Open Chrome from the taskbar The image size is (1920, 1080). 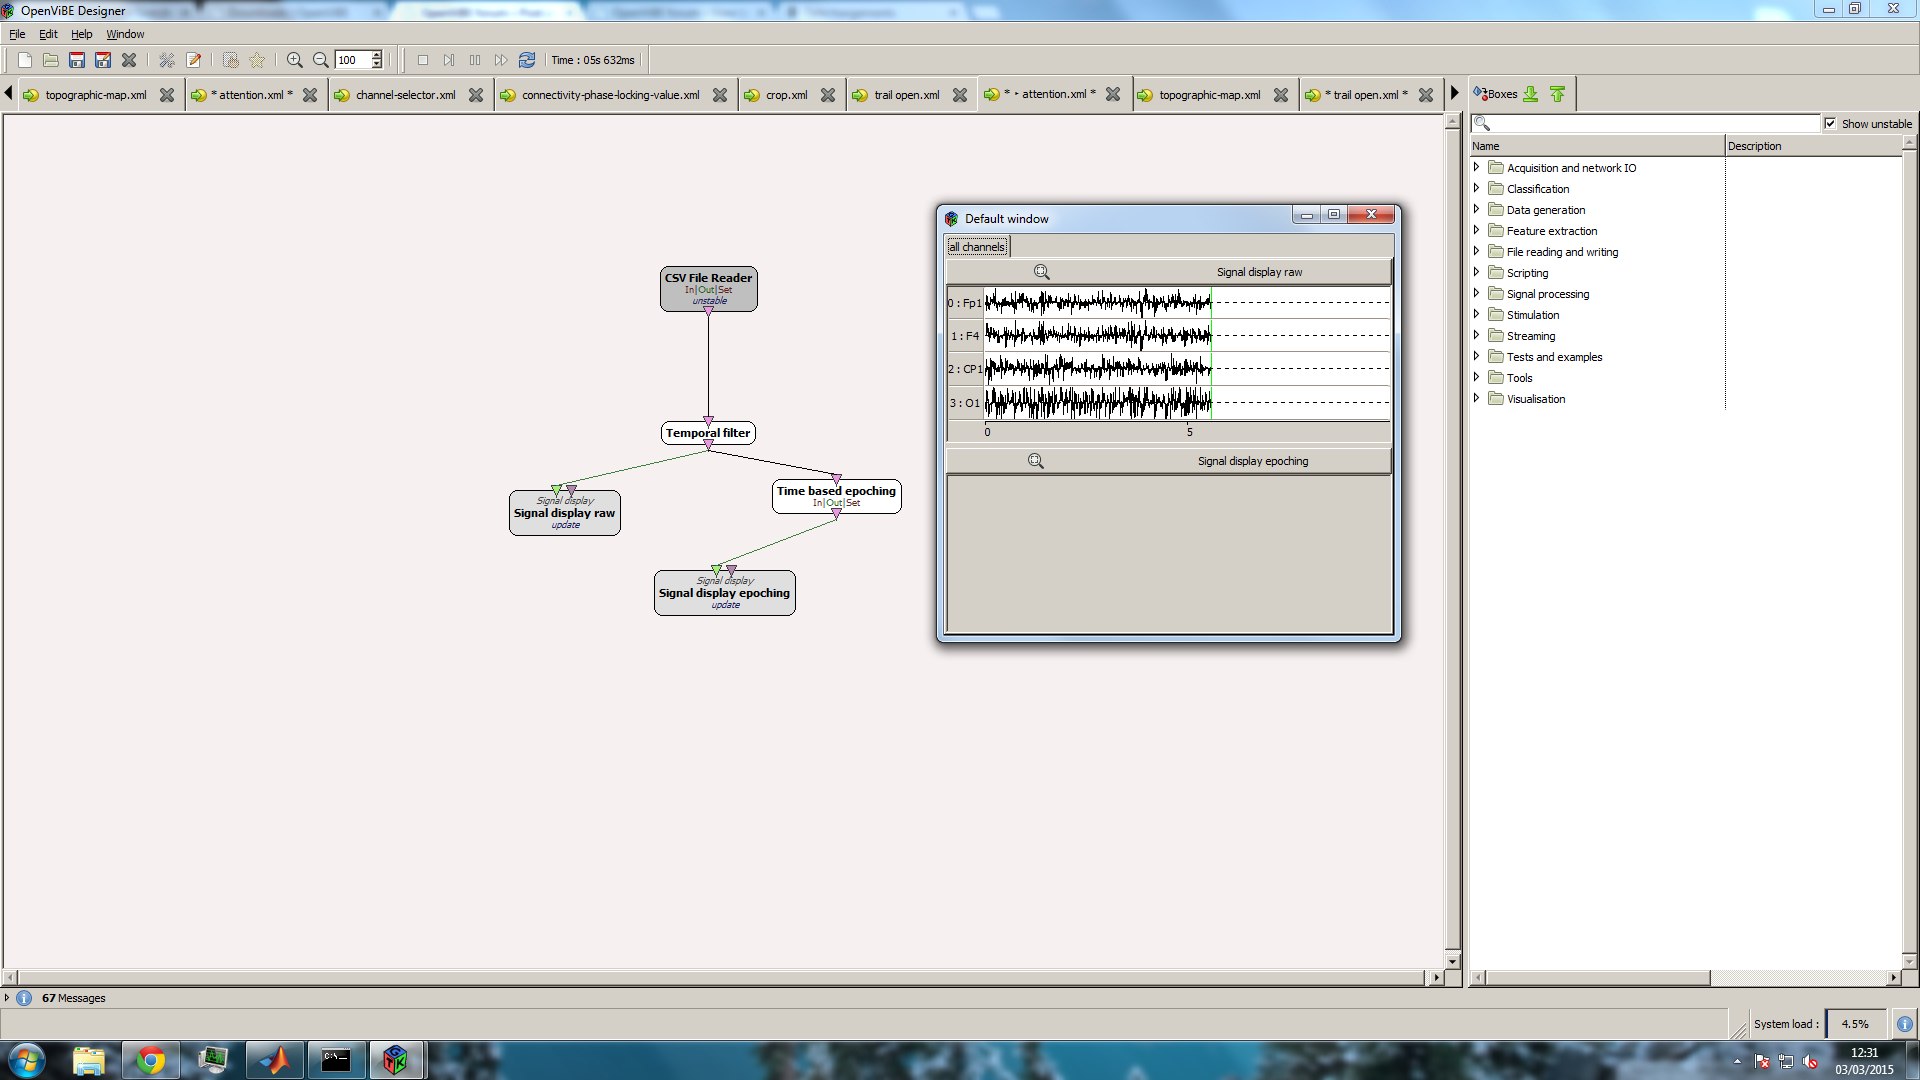151,1060
